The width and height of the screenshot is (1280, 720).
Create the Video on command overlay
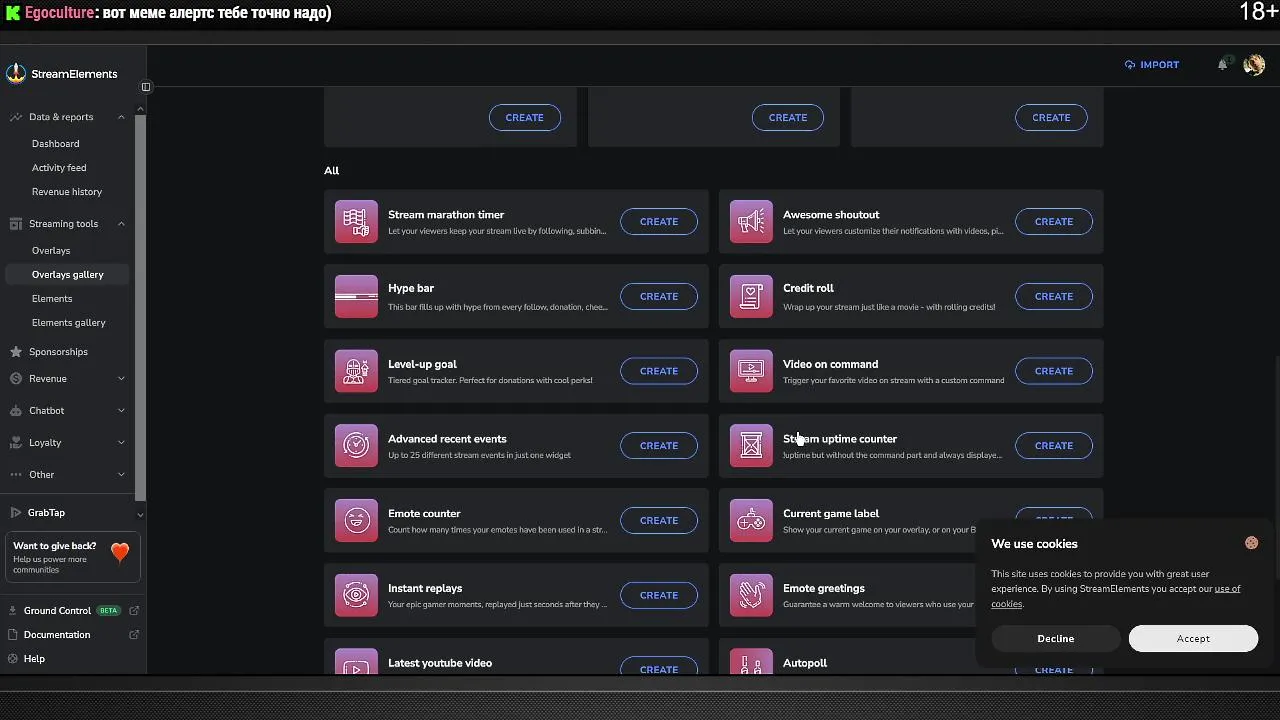pyautogui.click(x=1054, y=371)
